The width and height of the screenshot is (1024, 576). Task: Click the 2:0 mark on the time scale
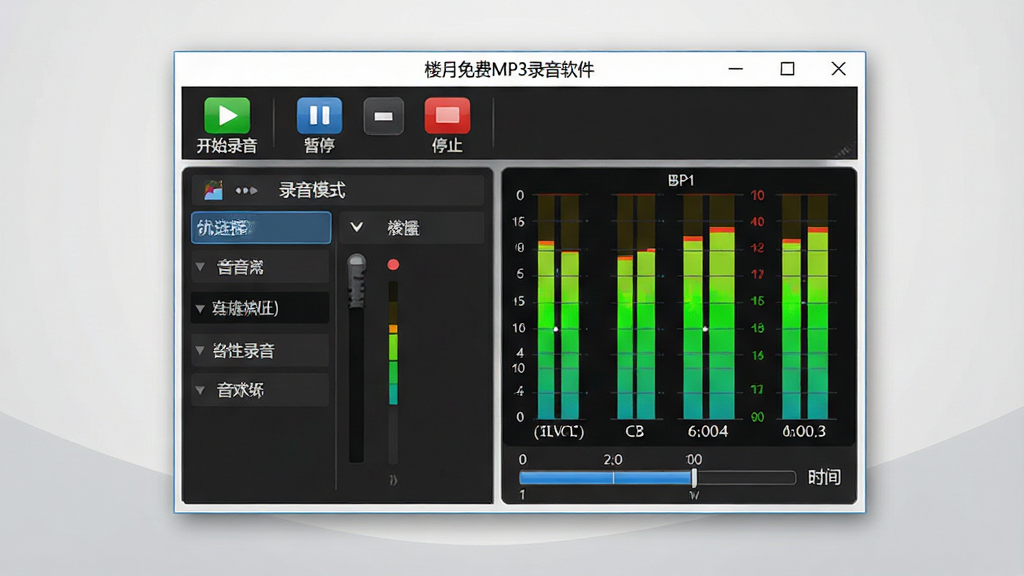pyautogui.click(x=613, y=459)
